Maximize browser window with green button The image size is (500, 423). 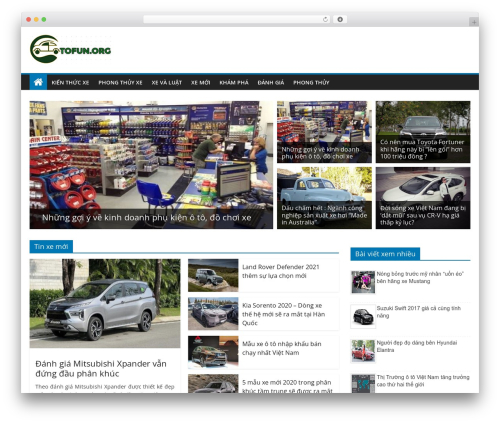coord(44,19)
